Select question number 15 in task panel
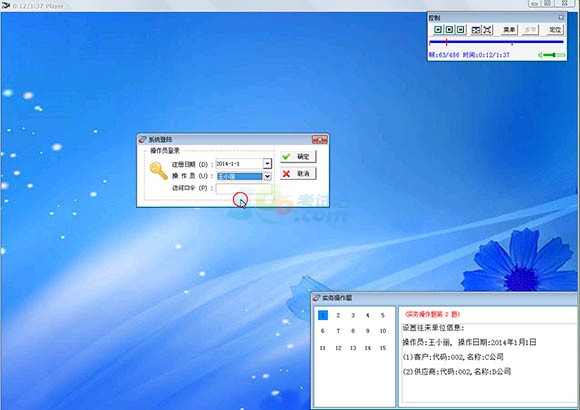Screen dimensions: 580x410 coord(383,348)
